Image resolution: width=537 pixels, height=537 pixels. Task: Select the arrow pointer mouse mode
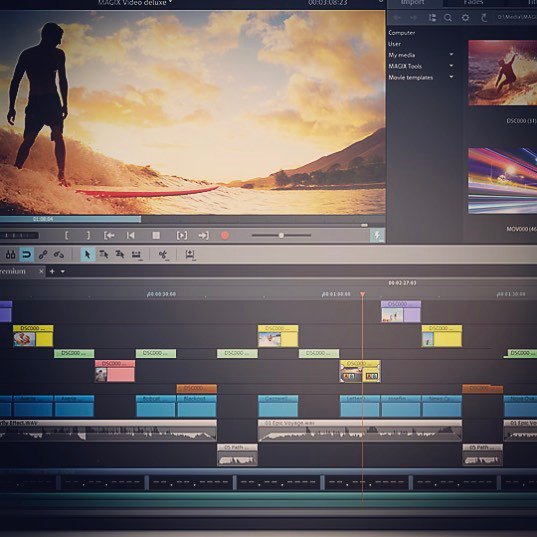[88, 254]
